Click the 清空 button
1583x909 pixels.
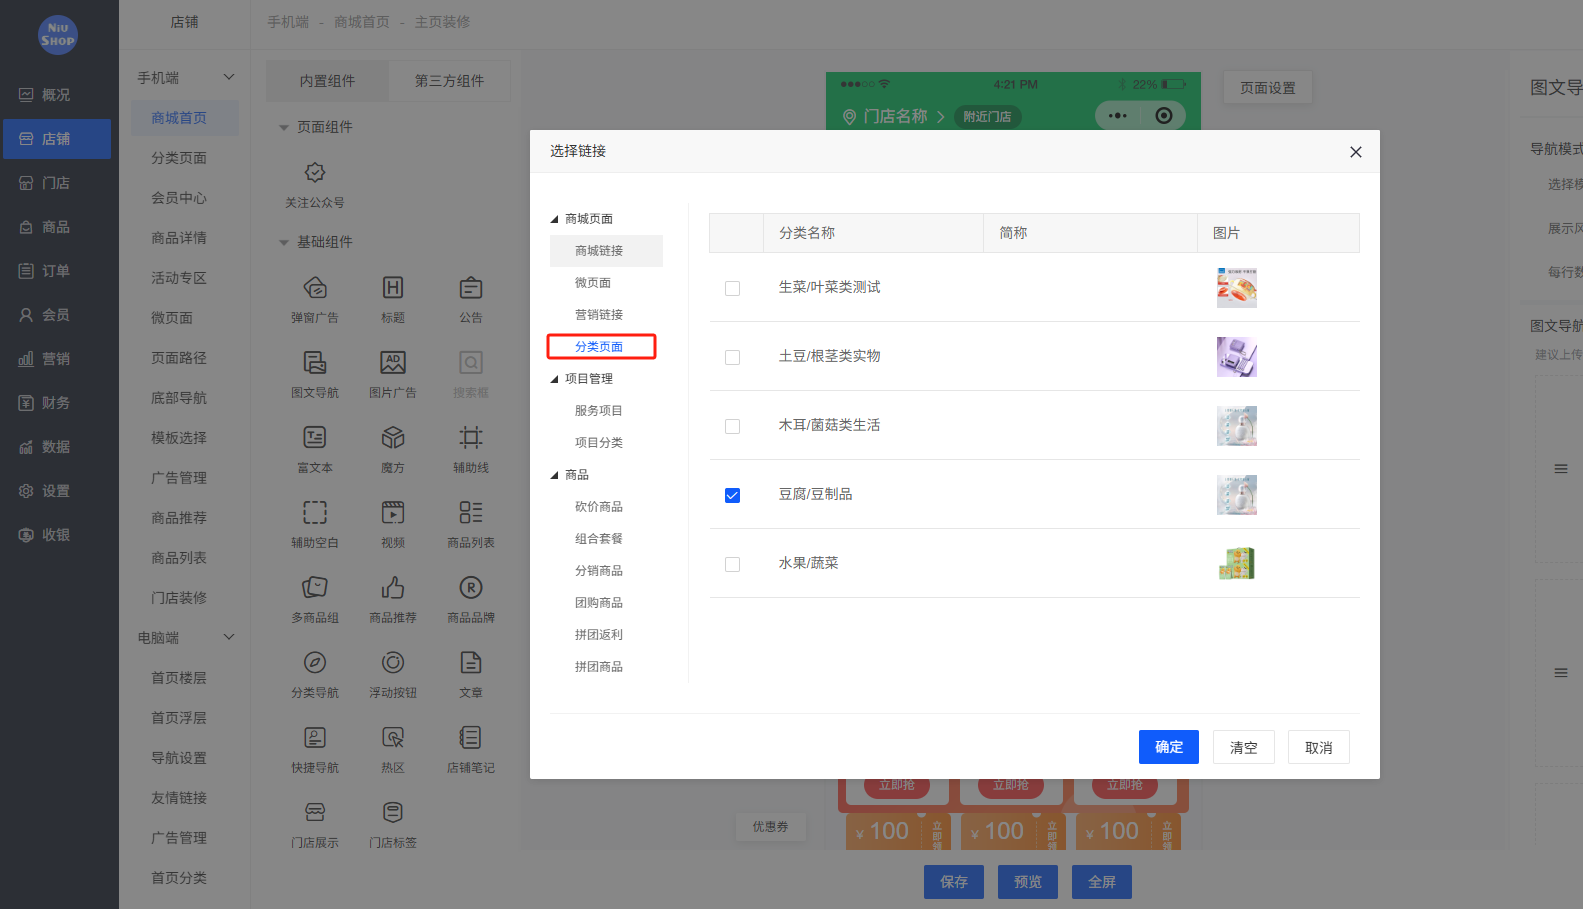(x=1244, y=747)
